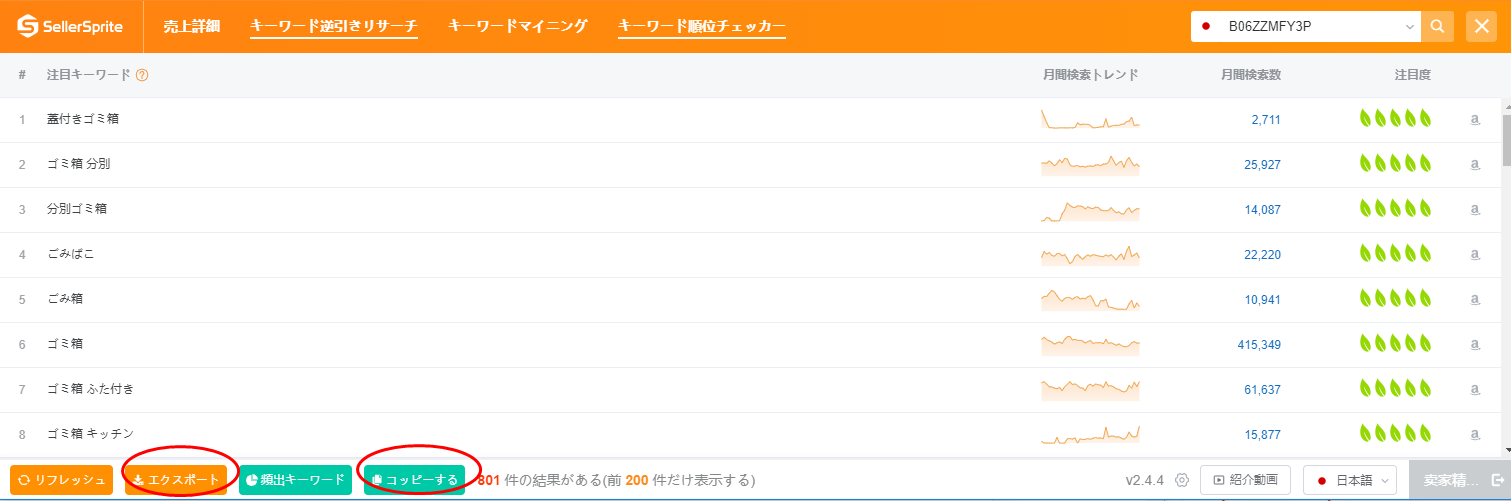The width and height of the screenshot is (1511, 501).
Task: Click keyword ごみばこ
Action: pyautogui.click(x=71, y=254)
